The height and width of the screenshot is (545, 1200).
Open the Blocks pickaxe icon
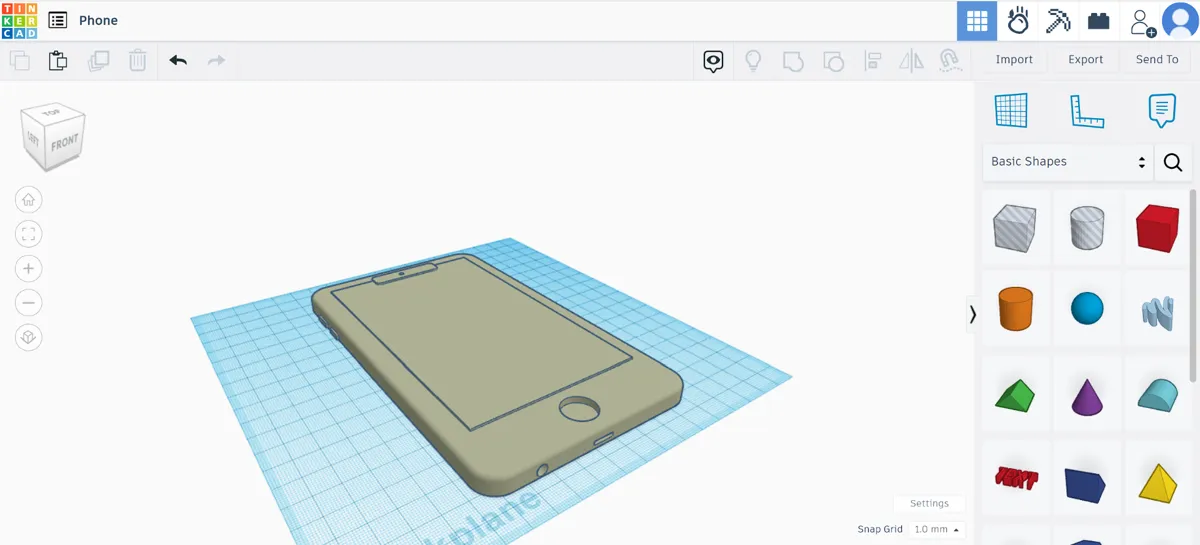coord(1059,21)
